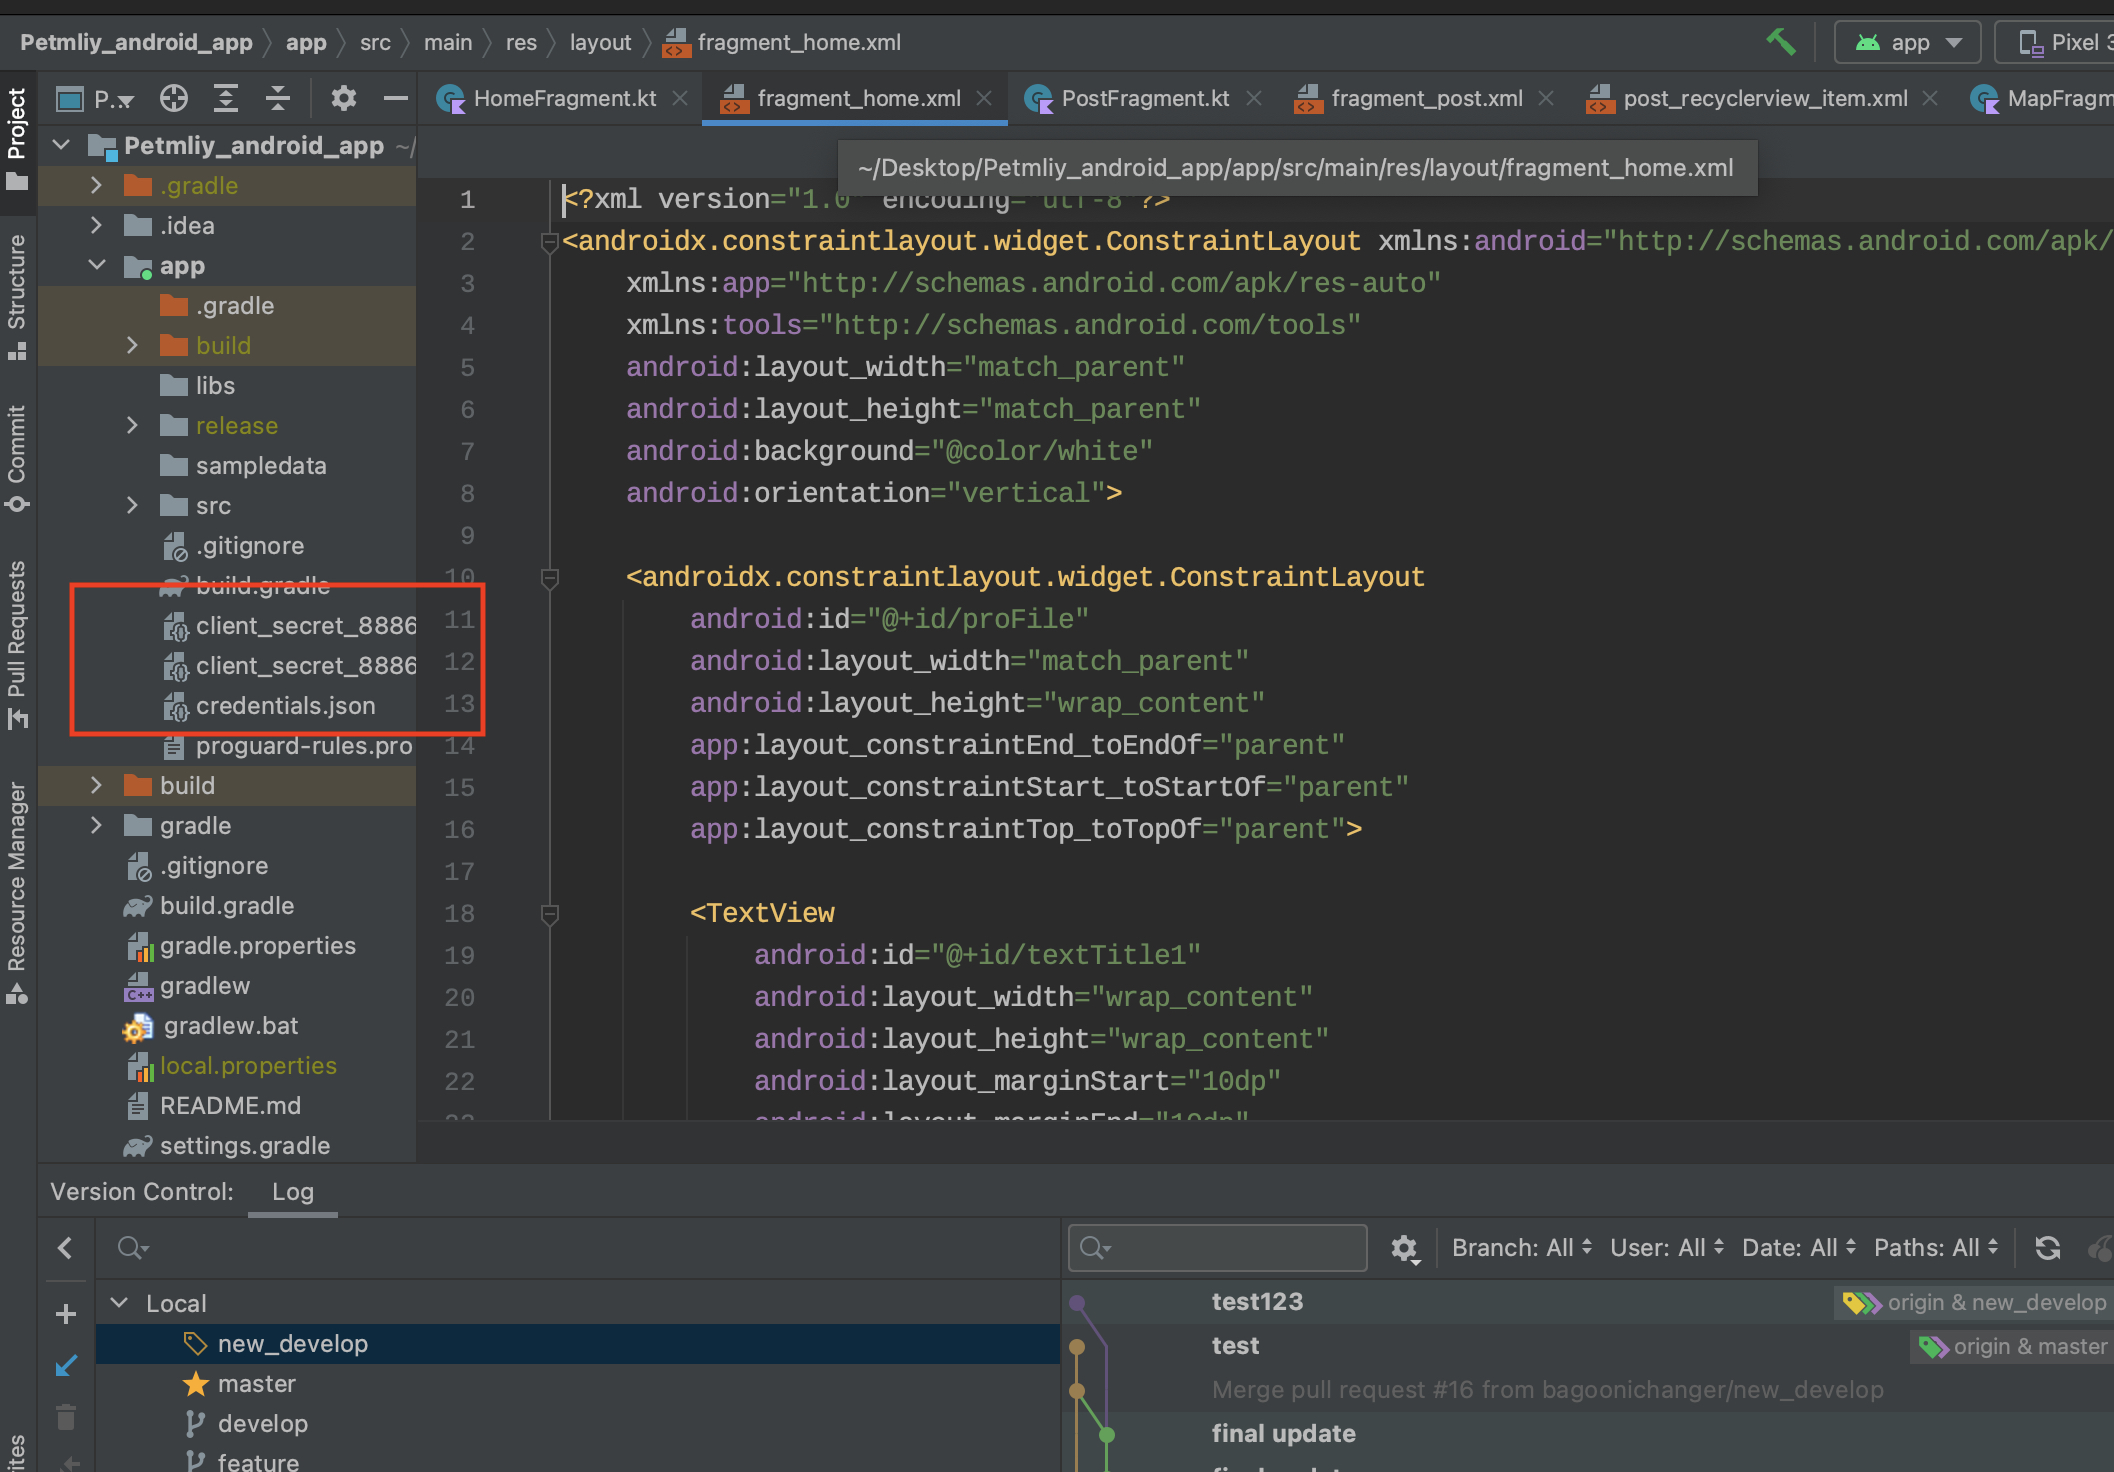Click breadcrumb 'res' in navigation bar

[x=521, y=42]
